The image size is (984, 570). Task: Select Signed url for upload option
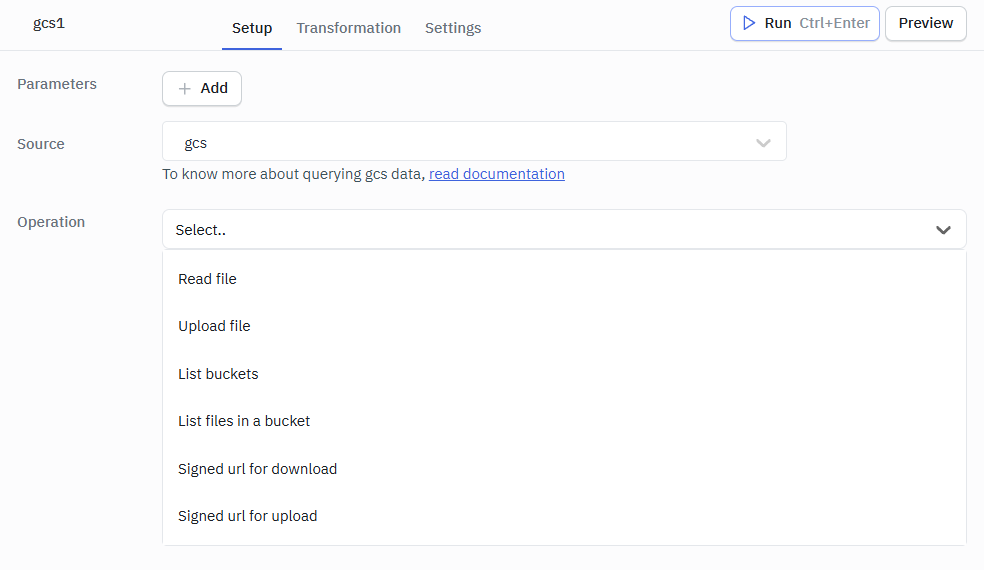coord(247,516)
